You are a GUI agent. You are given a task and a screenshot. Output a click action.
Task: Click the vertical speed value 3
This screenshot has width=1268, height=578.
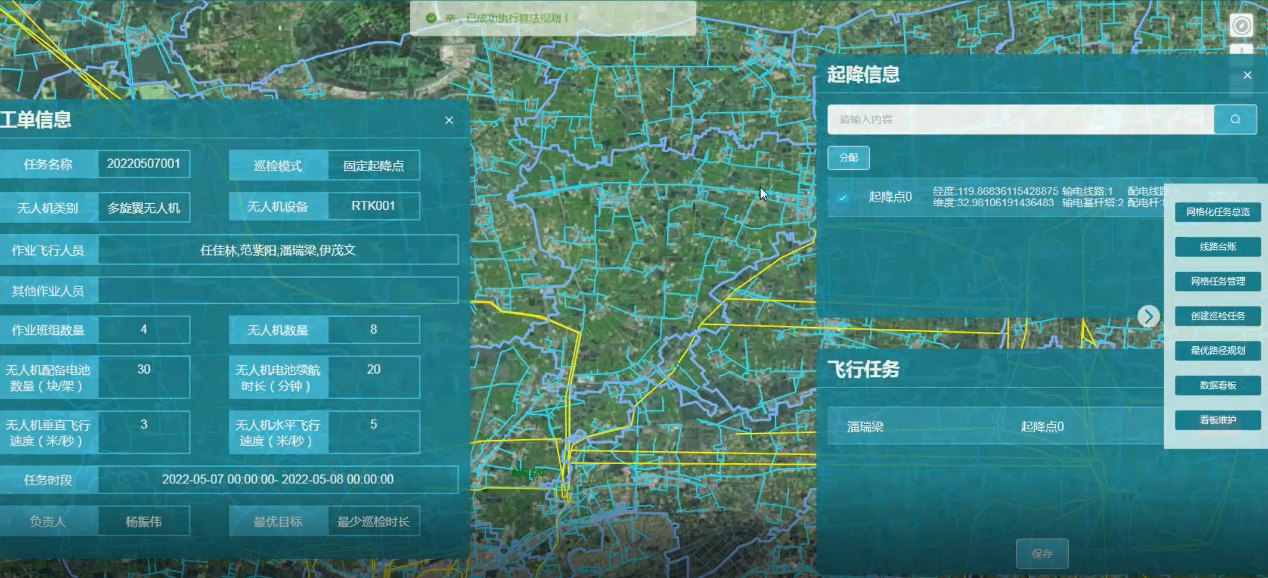point(144,432)
